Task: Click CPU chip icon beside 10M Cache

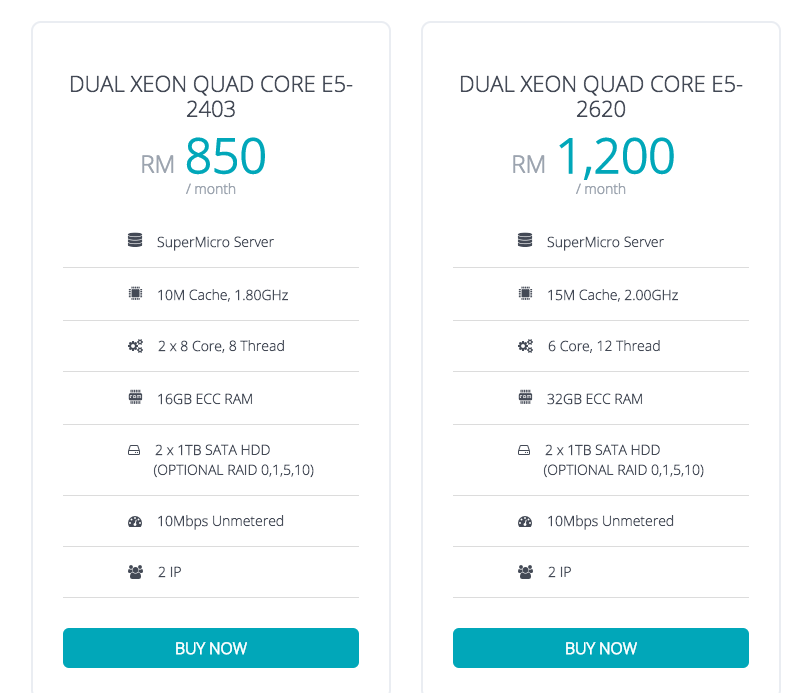Action: click(135, 294)
